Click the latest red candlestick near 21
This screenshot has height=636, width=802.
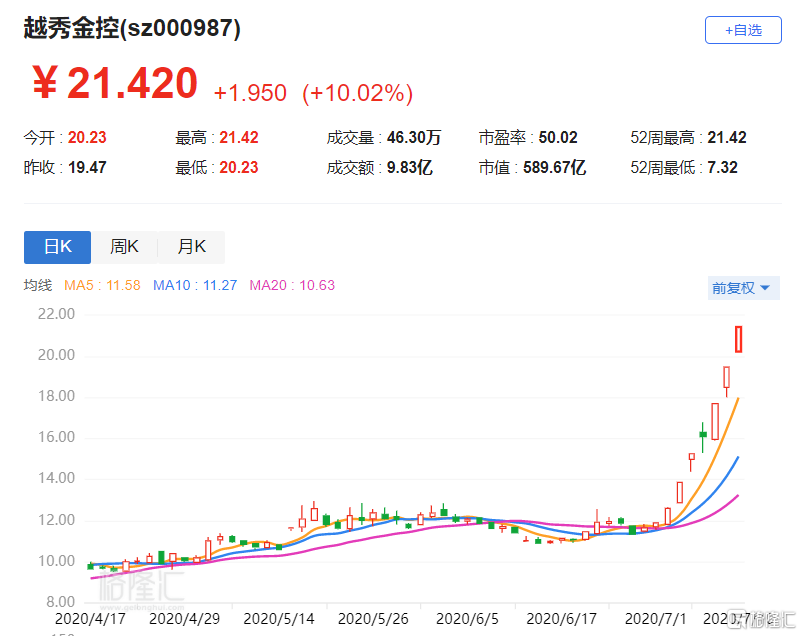coord(739,339)
